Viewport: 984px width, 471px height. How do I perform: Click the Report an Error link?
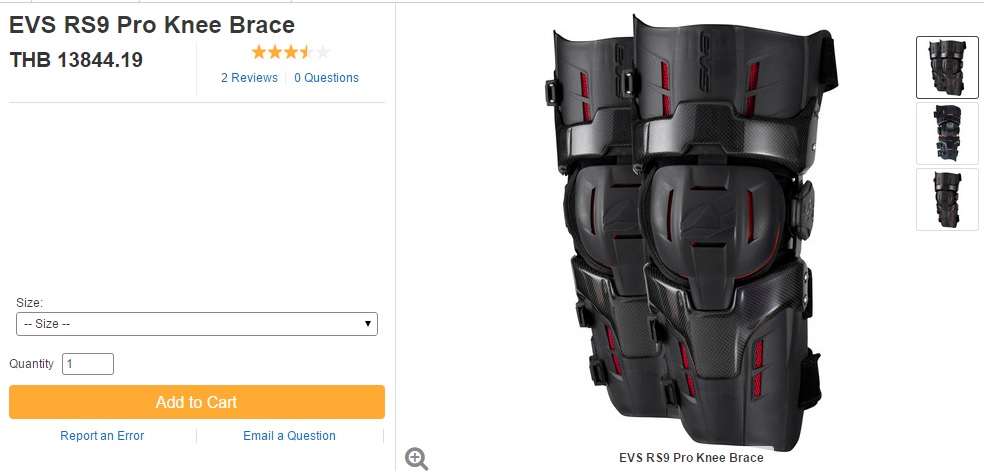tap(102, 436)
